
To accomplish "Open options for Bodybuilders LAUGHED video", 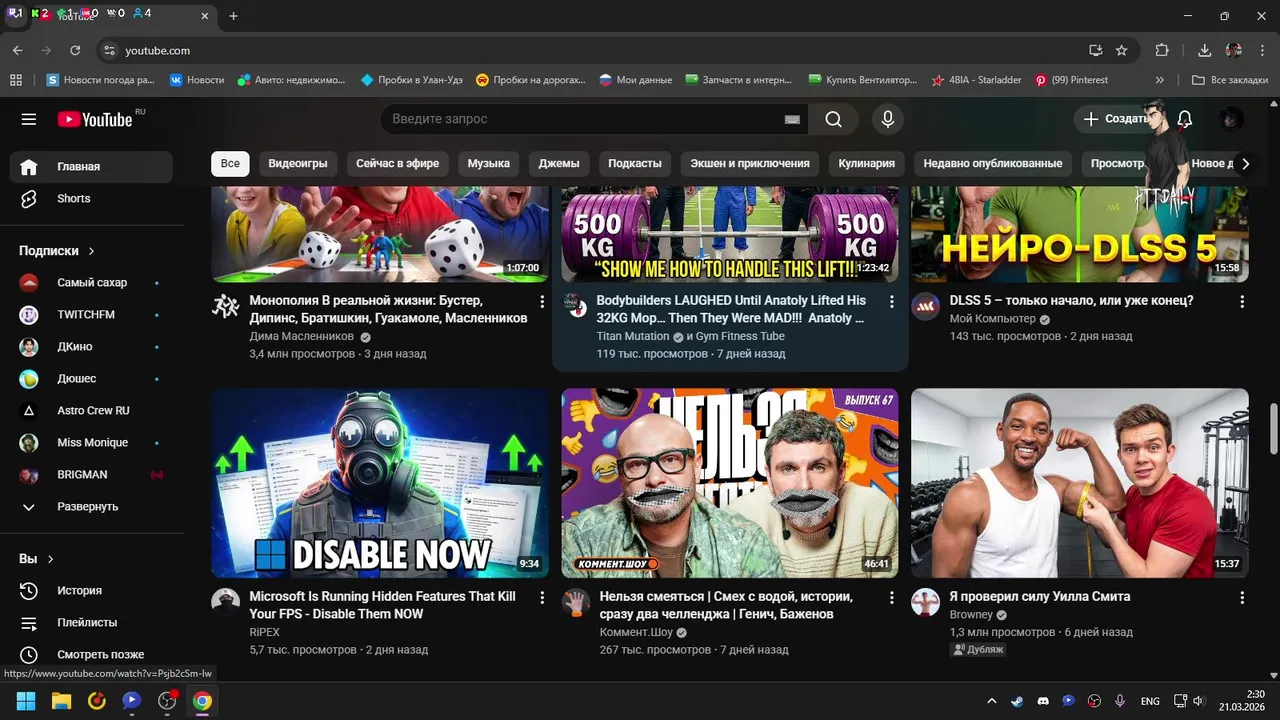I will 892,301.
